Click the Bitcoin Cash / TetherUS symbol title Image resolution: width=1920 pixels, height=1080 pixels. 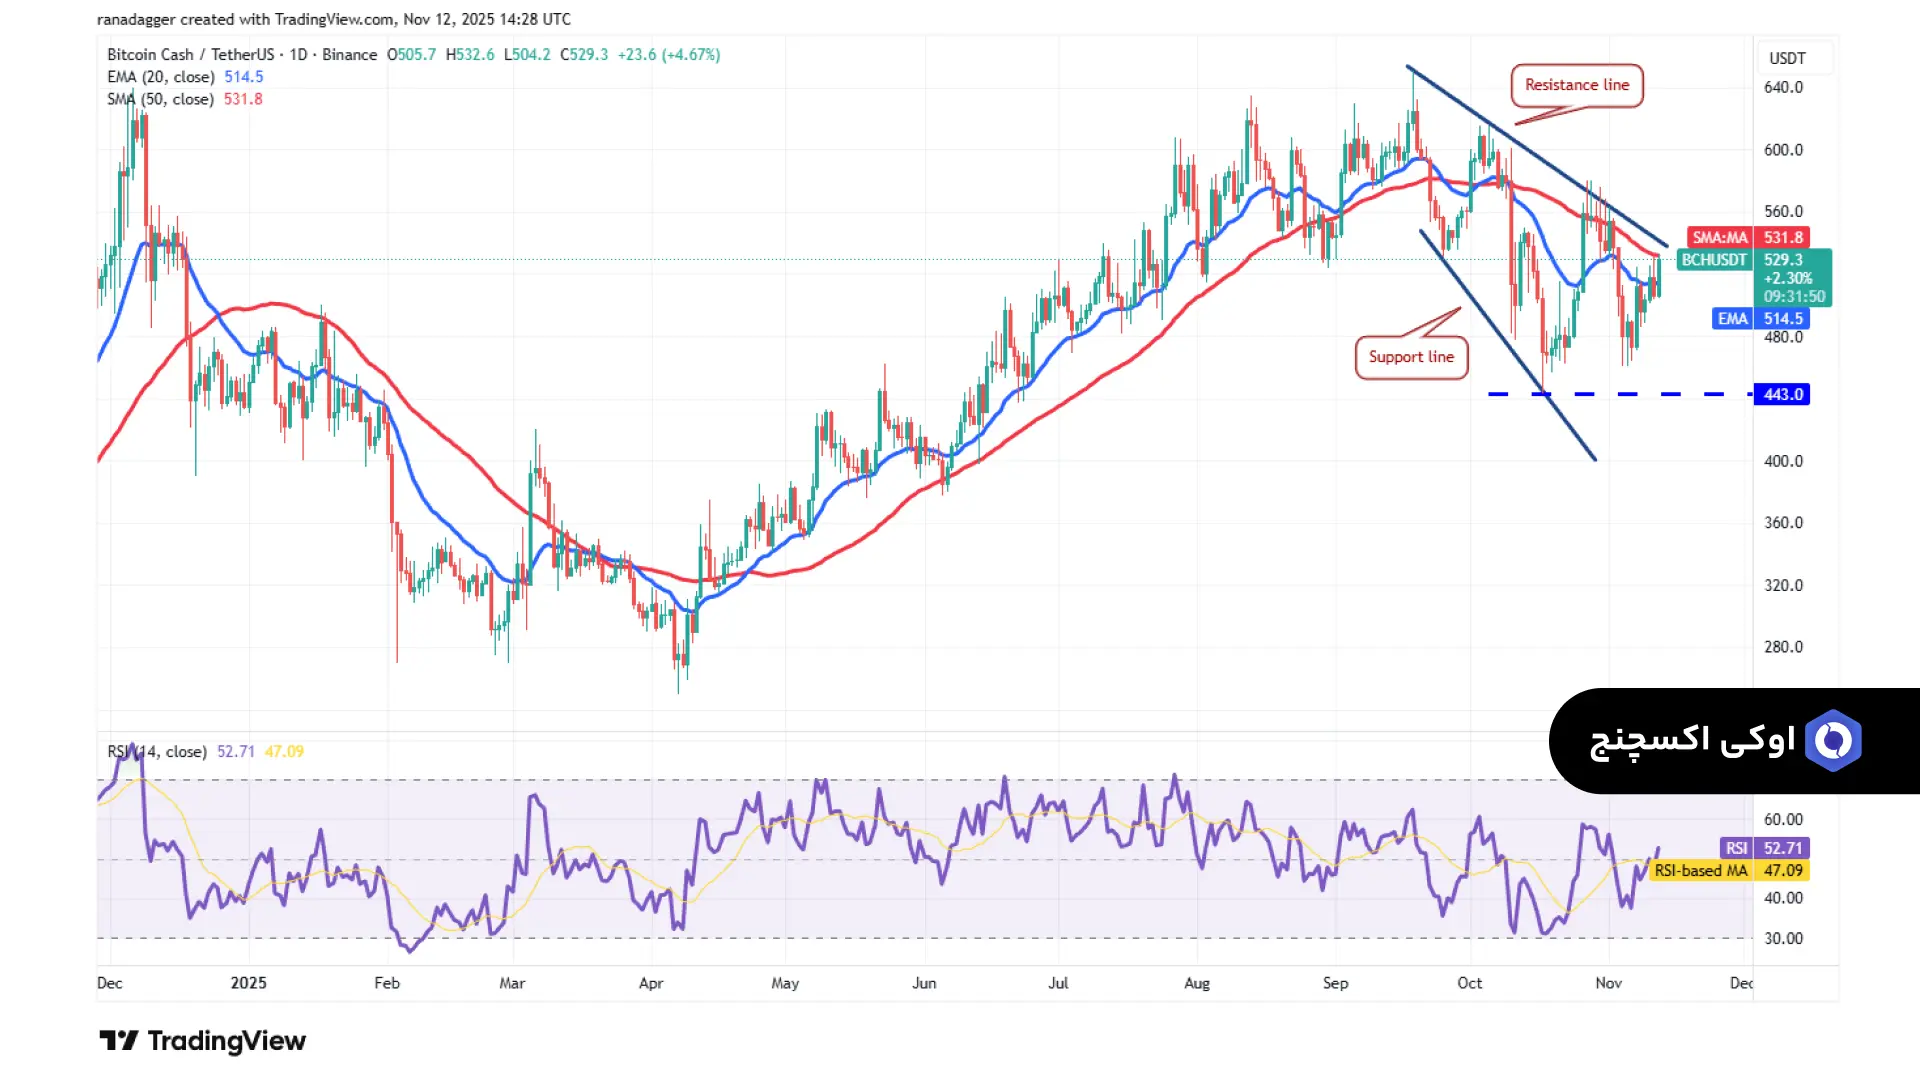tap(190, 55)
